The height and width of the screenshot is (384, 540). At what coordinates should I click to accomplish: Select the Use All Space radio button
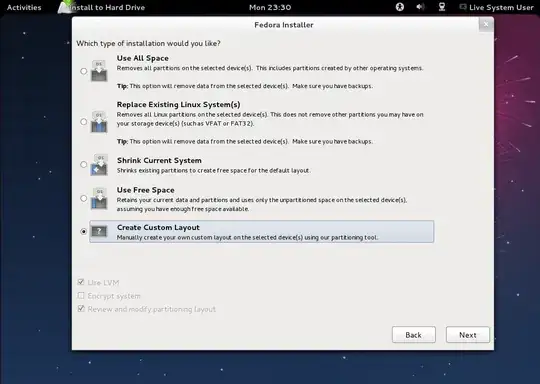click(83, 71)
